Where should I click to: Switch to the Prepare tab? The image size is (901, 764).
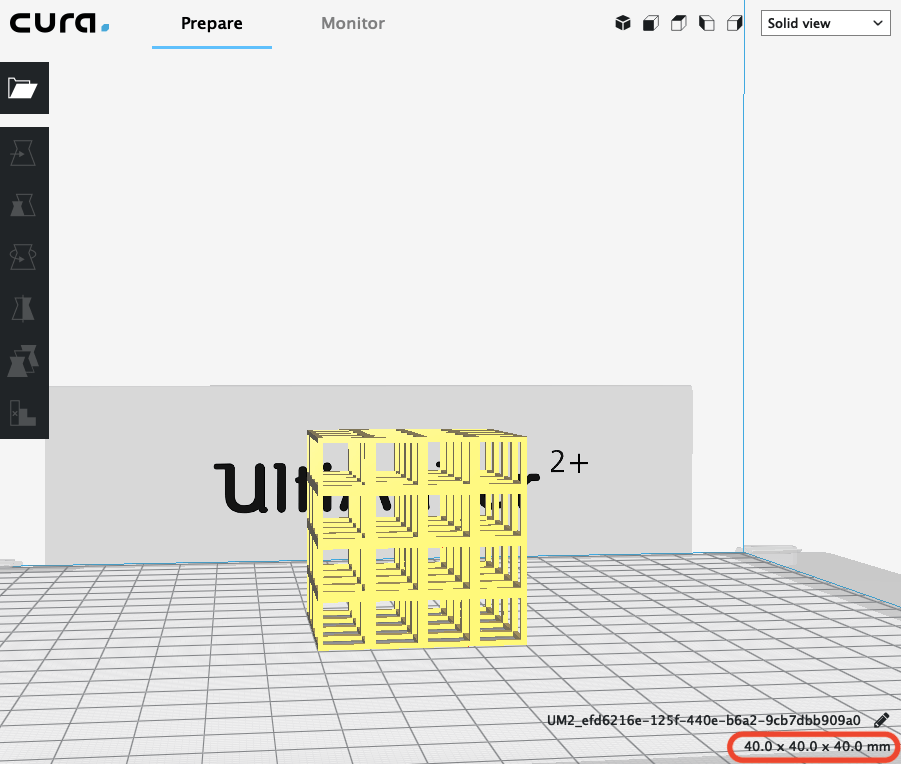pyautogui.click(x=211, y=24)
